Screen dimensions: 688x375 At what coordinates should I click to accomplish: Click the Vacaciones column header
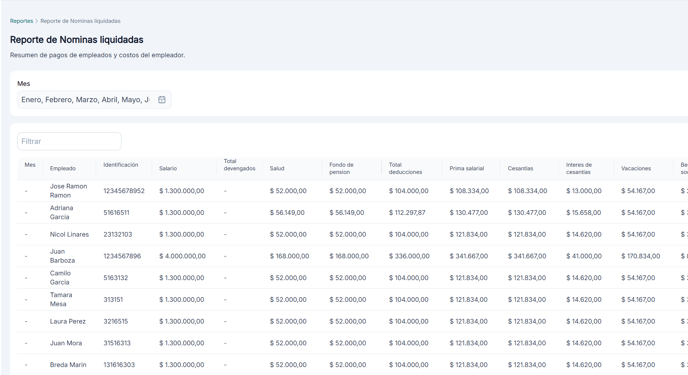pyautogui.click(x=636, y=168)
